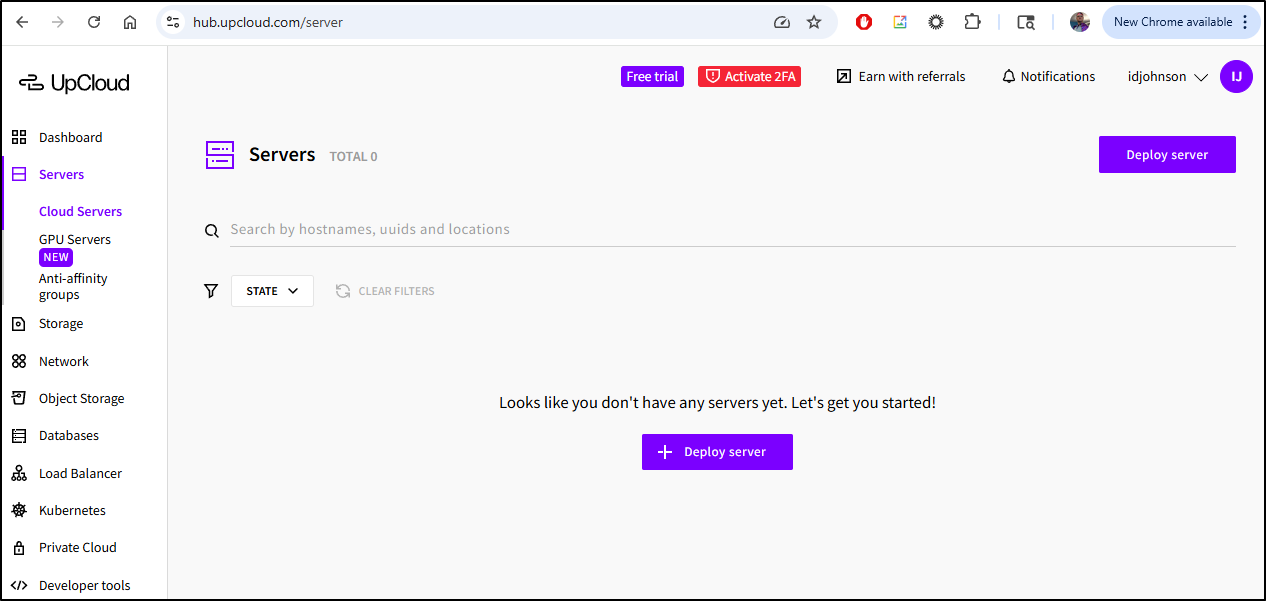The width and height of the screenshot is (1266, 601).
Task: Open Storage via its sidebar icon
Action: 19,324
